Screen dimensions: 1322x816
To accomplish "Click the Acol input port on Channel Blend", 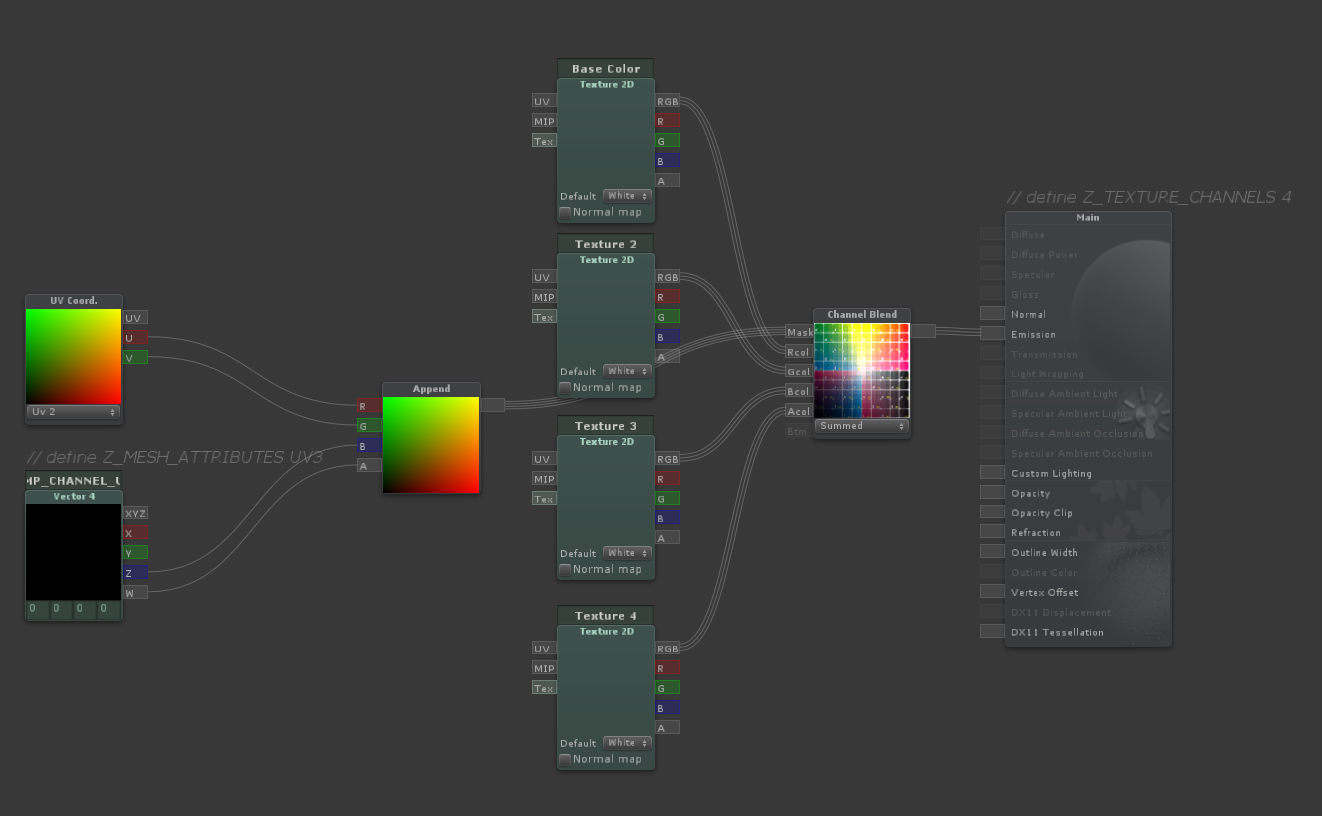I will [799, 411].
